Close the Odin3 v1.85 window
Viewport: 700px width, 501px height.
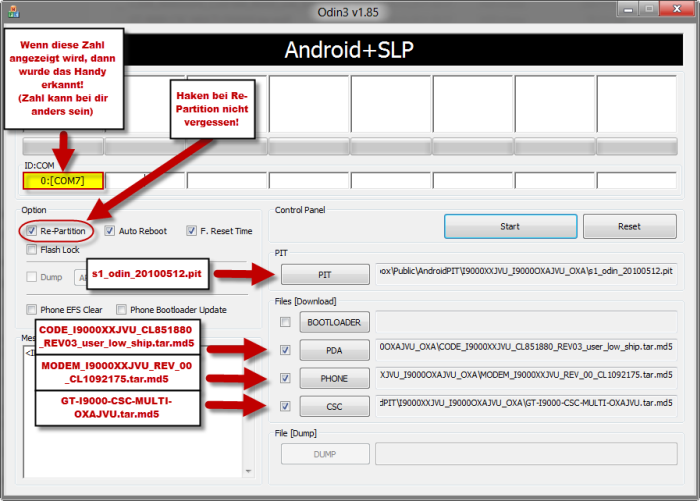pyautogui.click(x=677, y=9)
